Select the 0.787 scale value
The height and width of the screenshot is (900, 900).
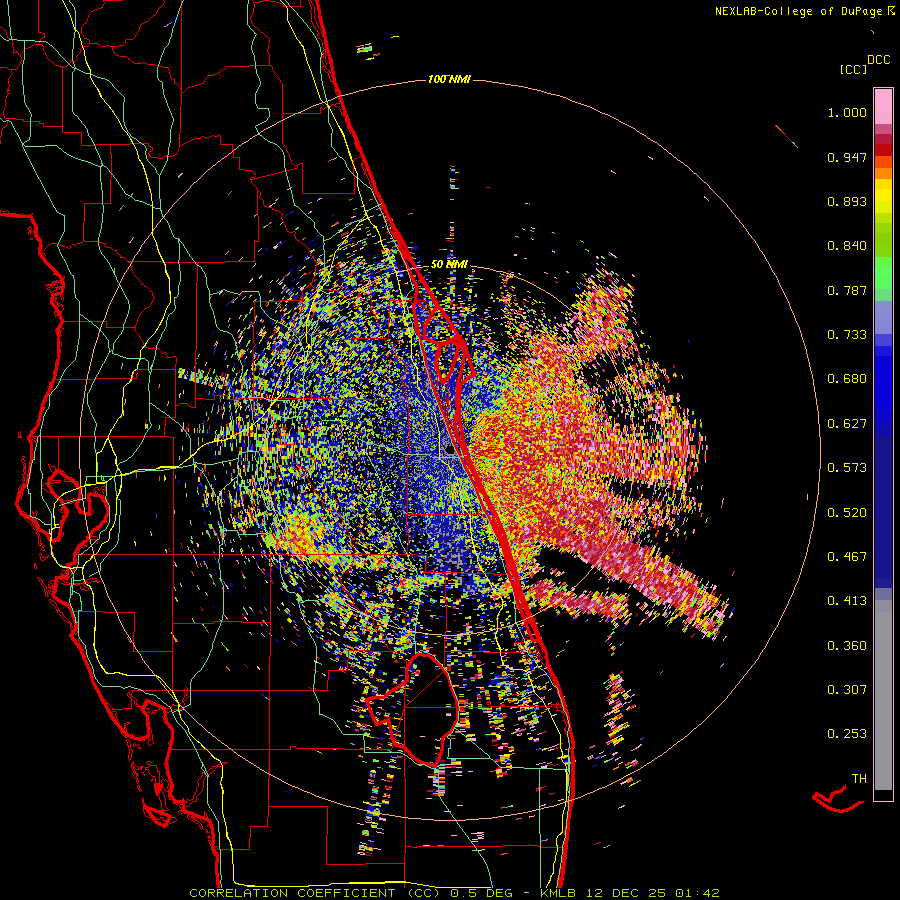coord(847,290)
